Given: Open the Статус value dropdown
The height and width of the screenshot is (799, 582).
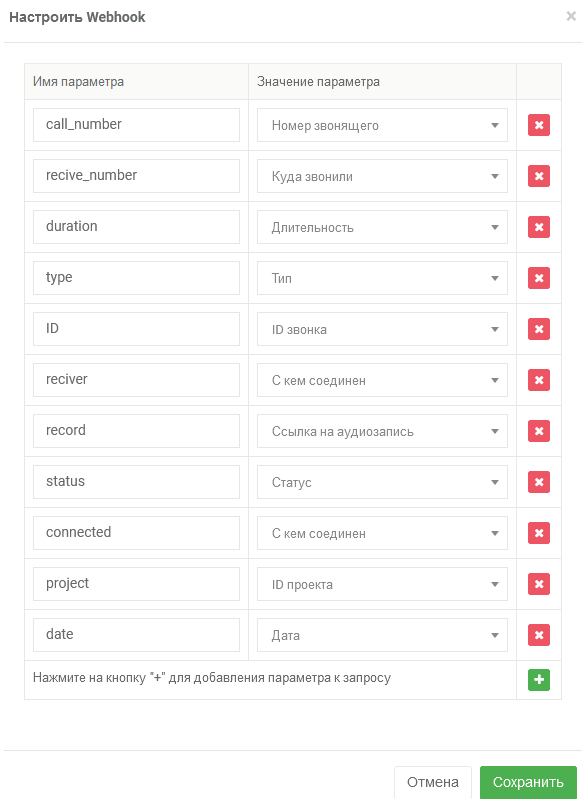Looking at the screenshot, I should 382,482.
